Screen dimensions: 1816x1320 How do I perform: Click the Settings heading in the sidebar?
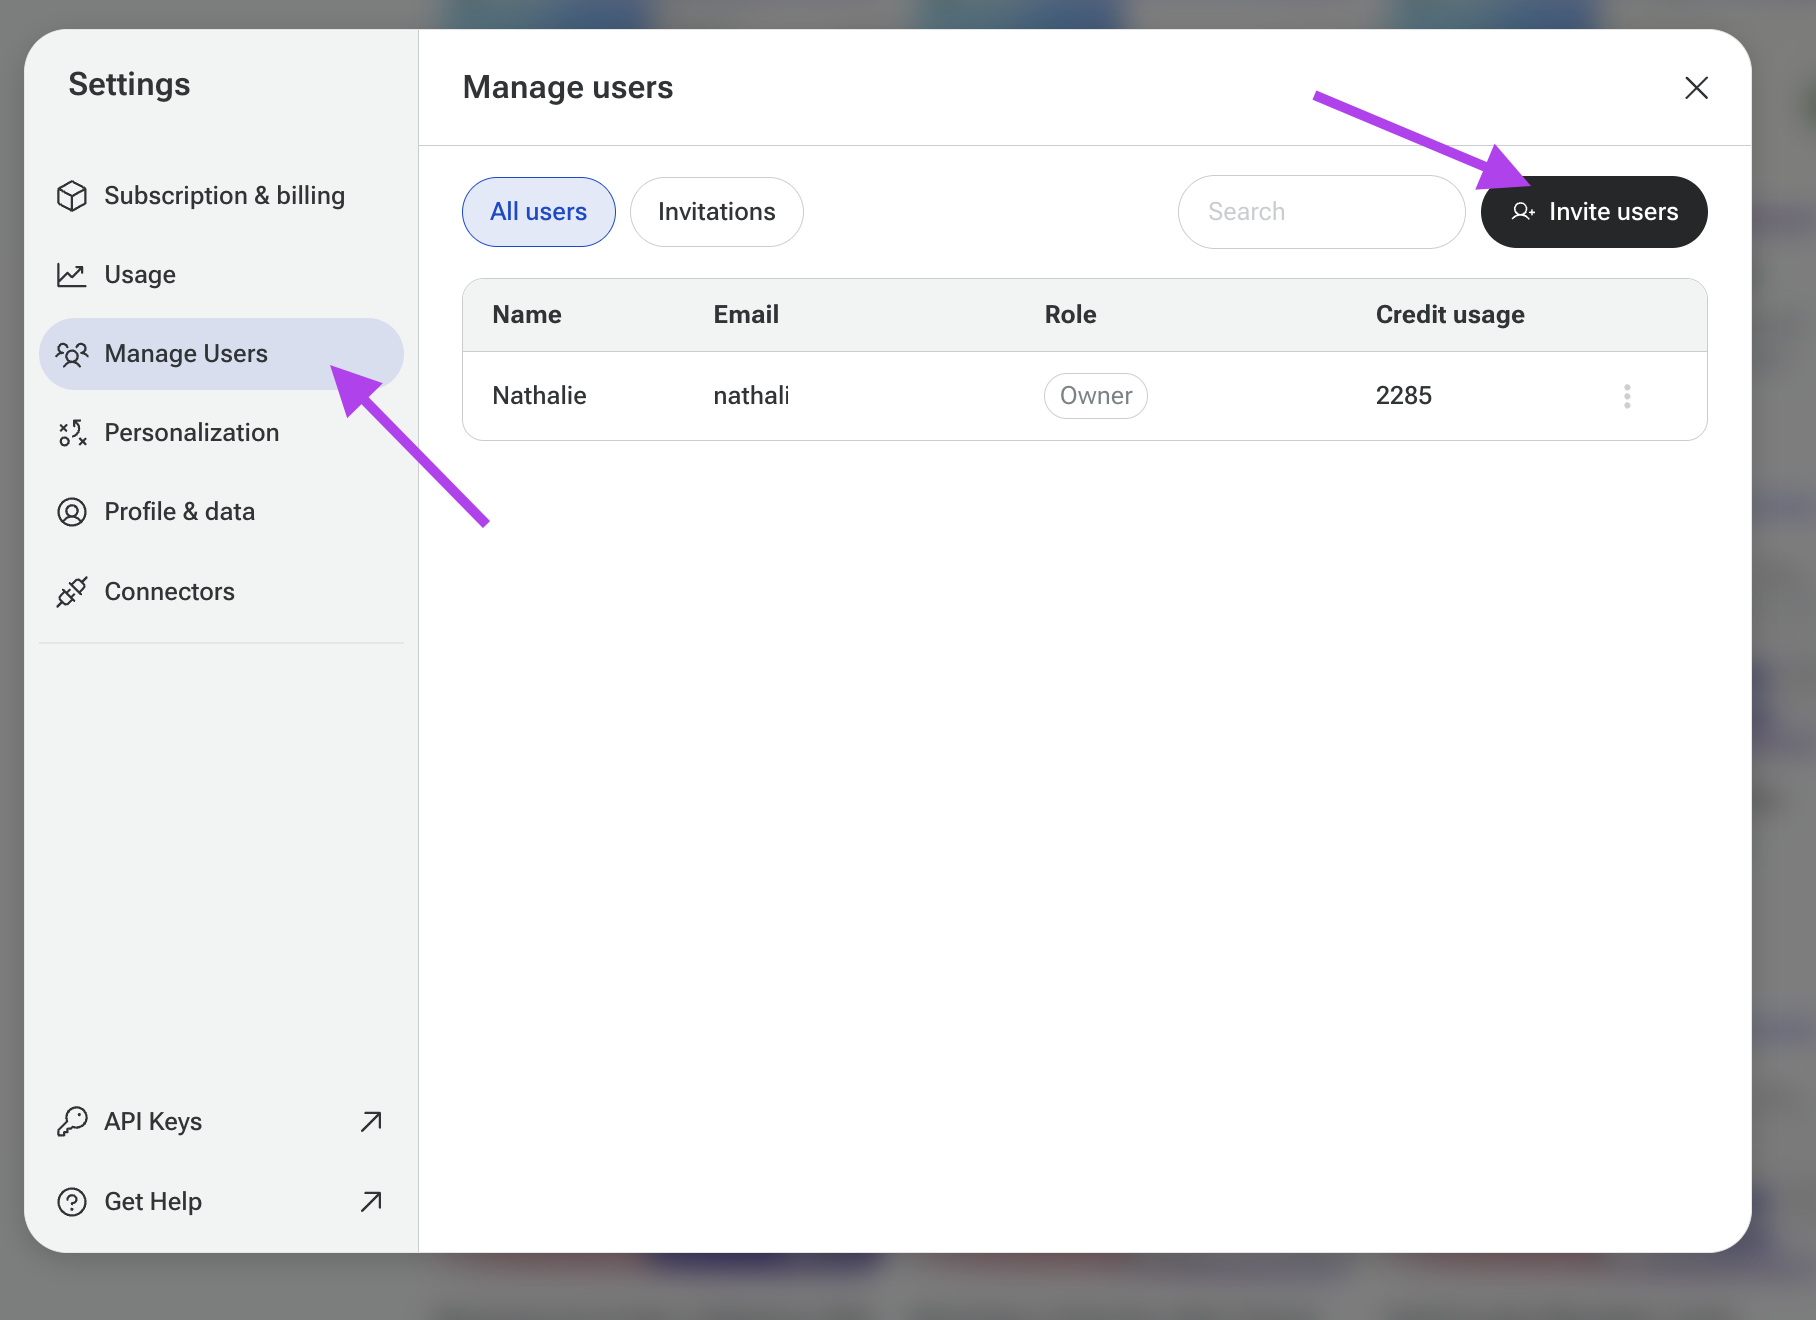129,85
